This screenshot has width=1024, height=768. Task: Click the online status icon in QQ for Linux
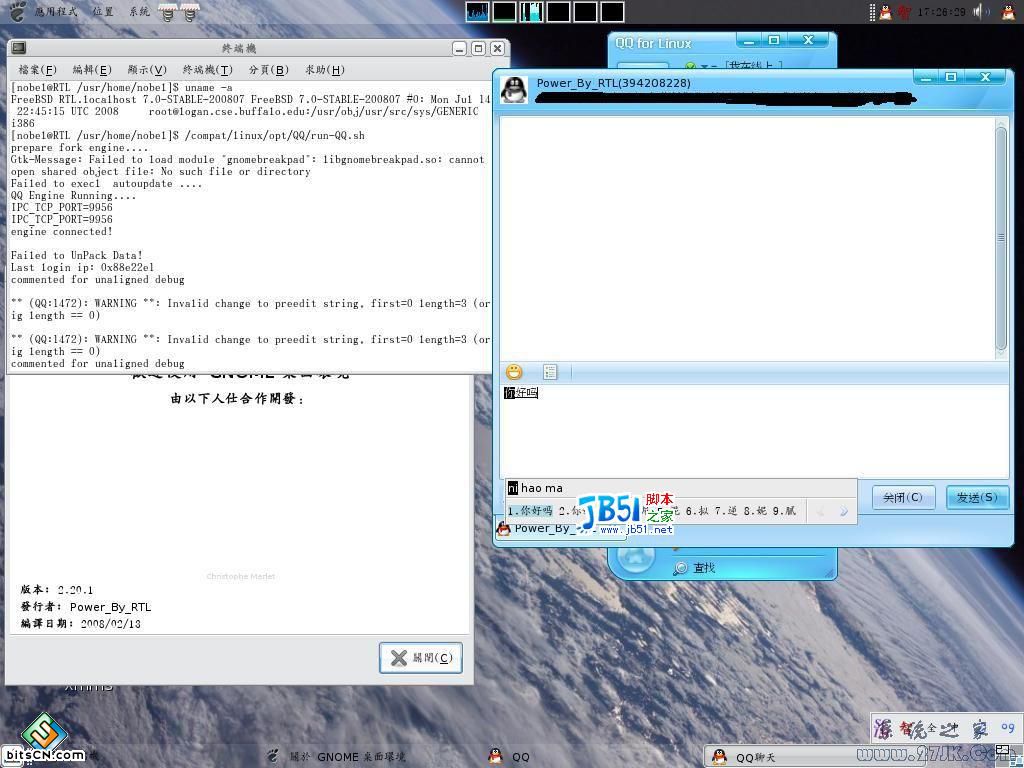690,66
